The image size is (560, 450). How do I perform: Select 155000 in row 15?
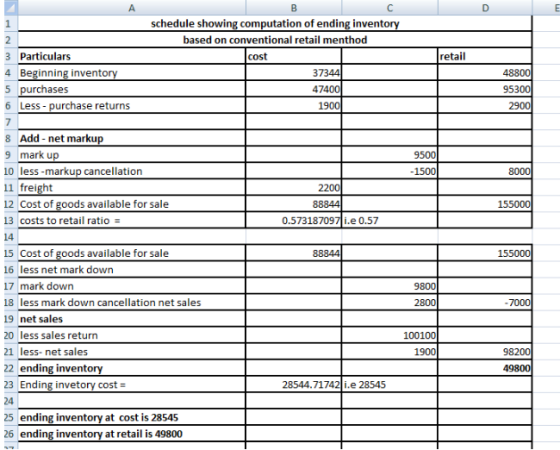click(x=485, y=253)
